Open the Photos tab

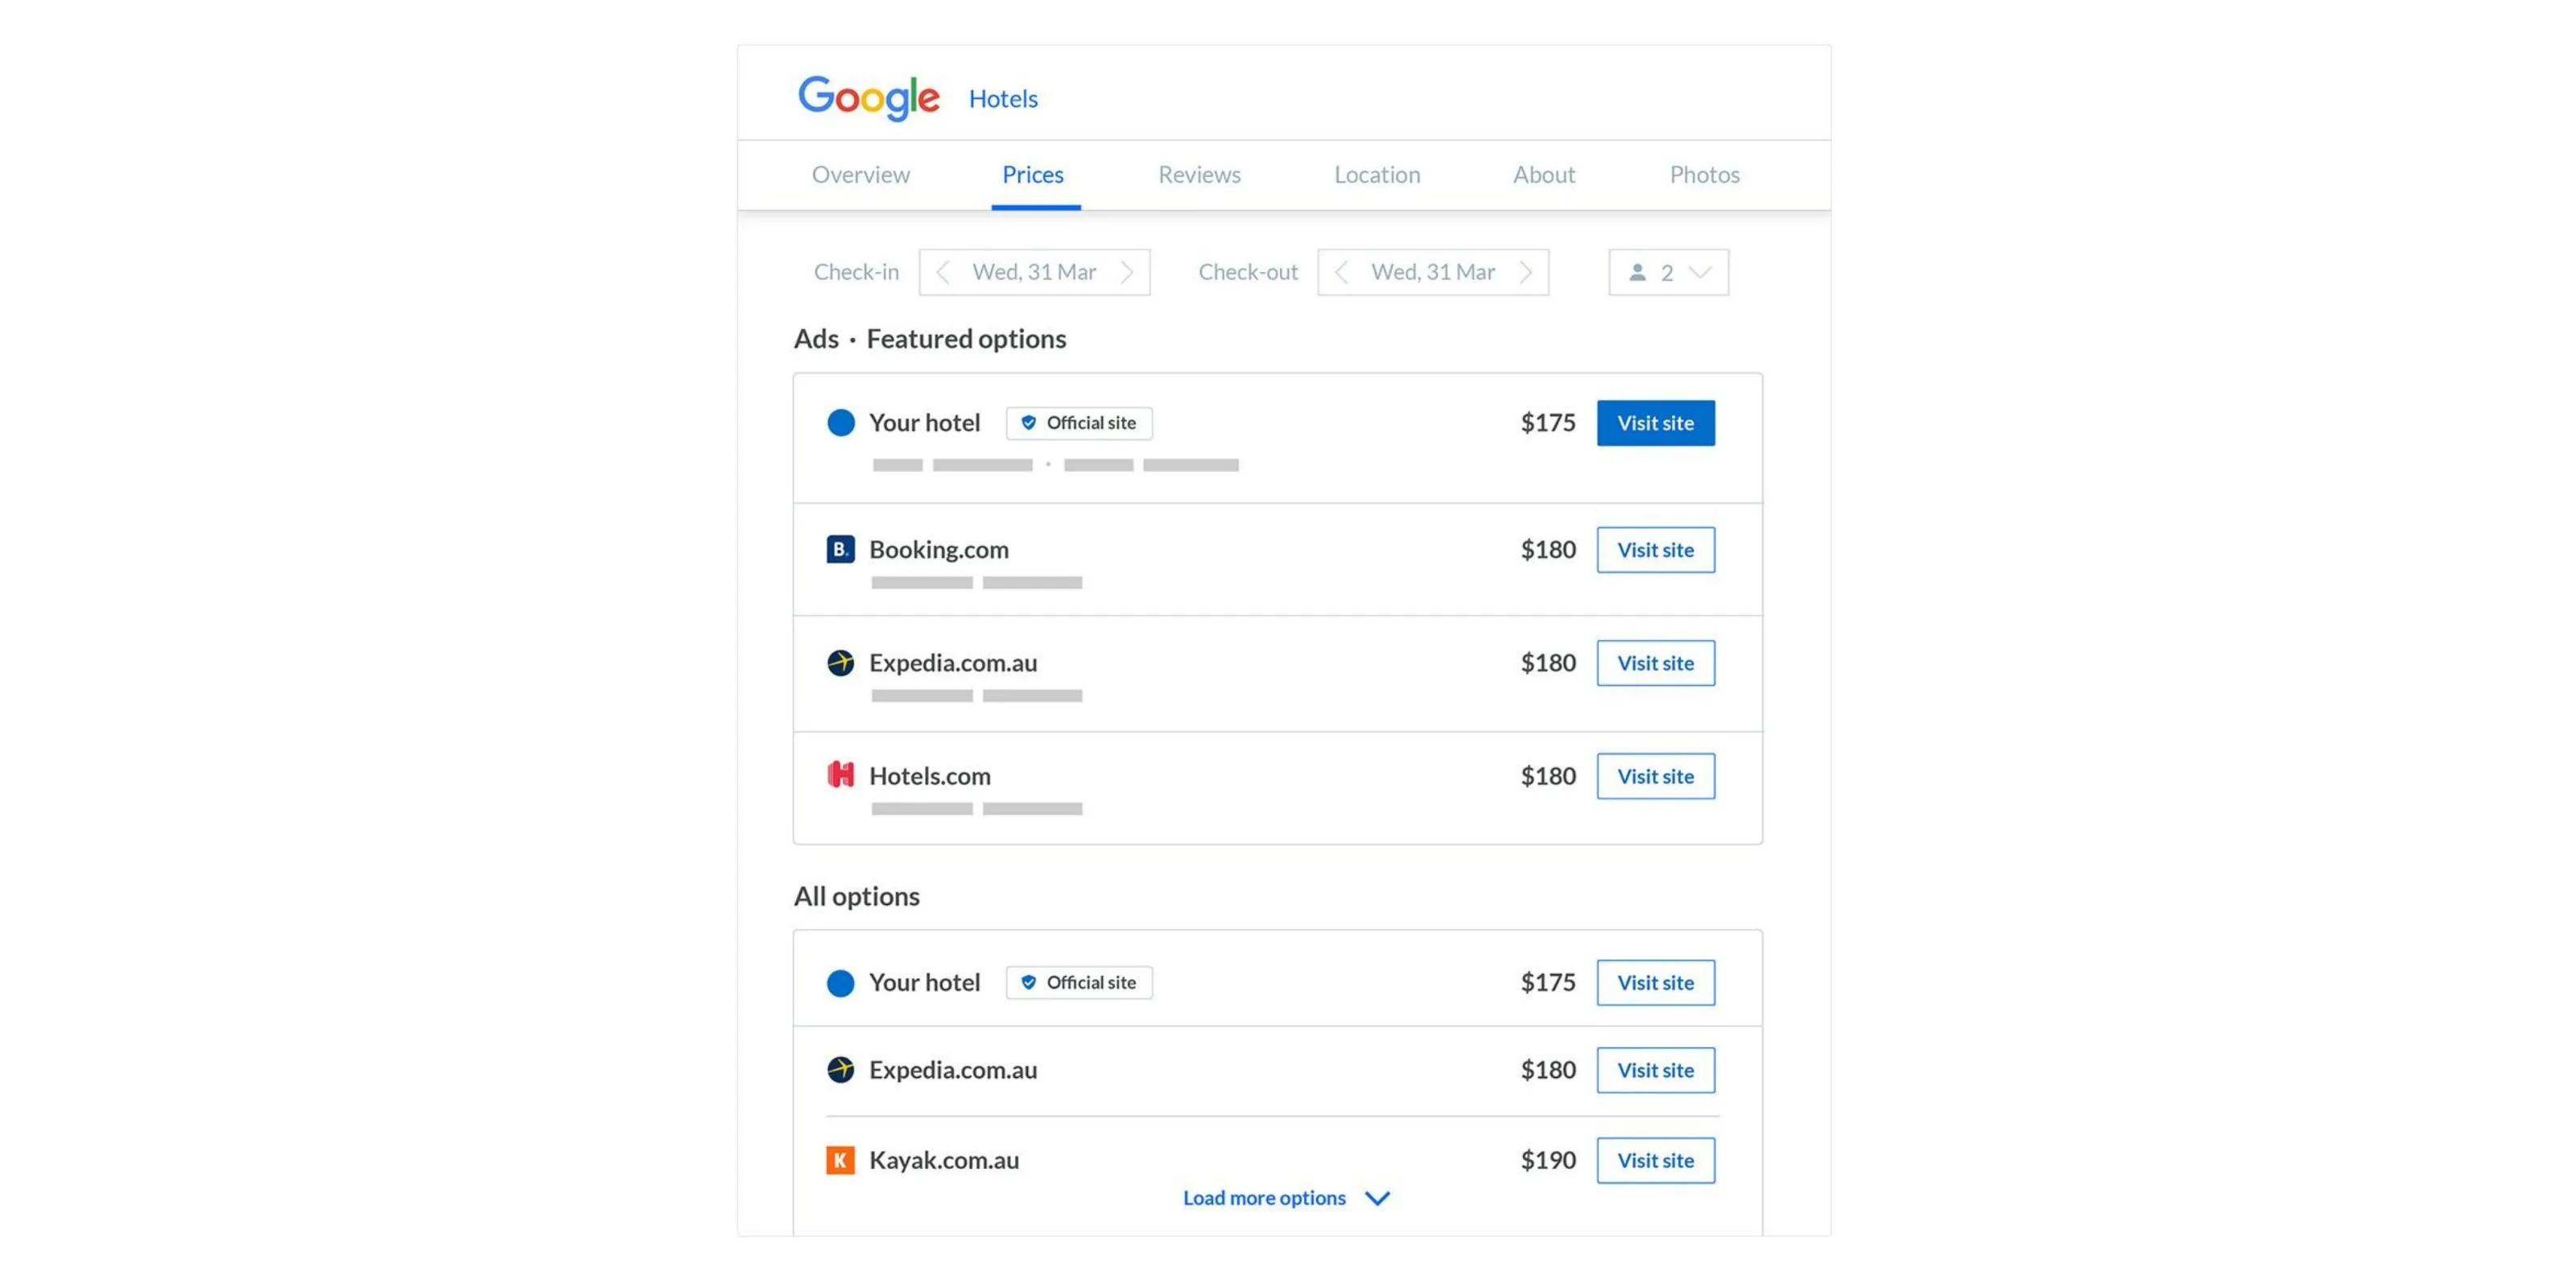1704,174
